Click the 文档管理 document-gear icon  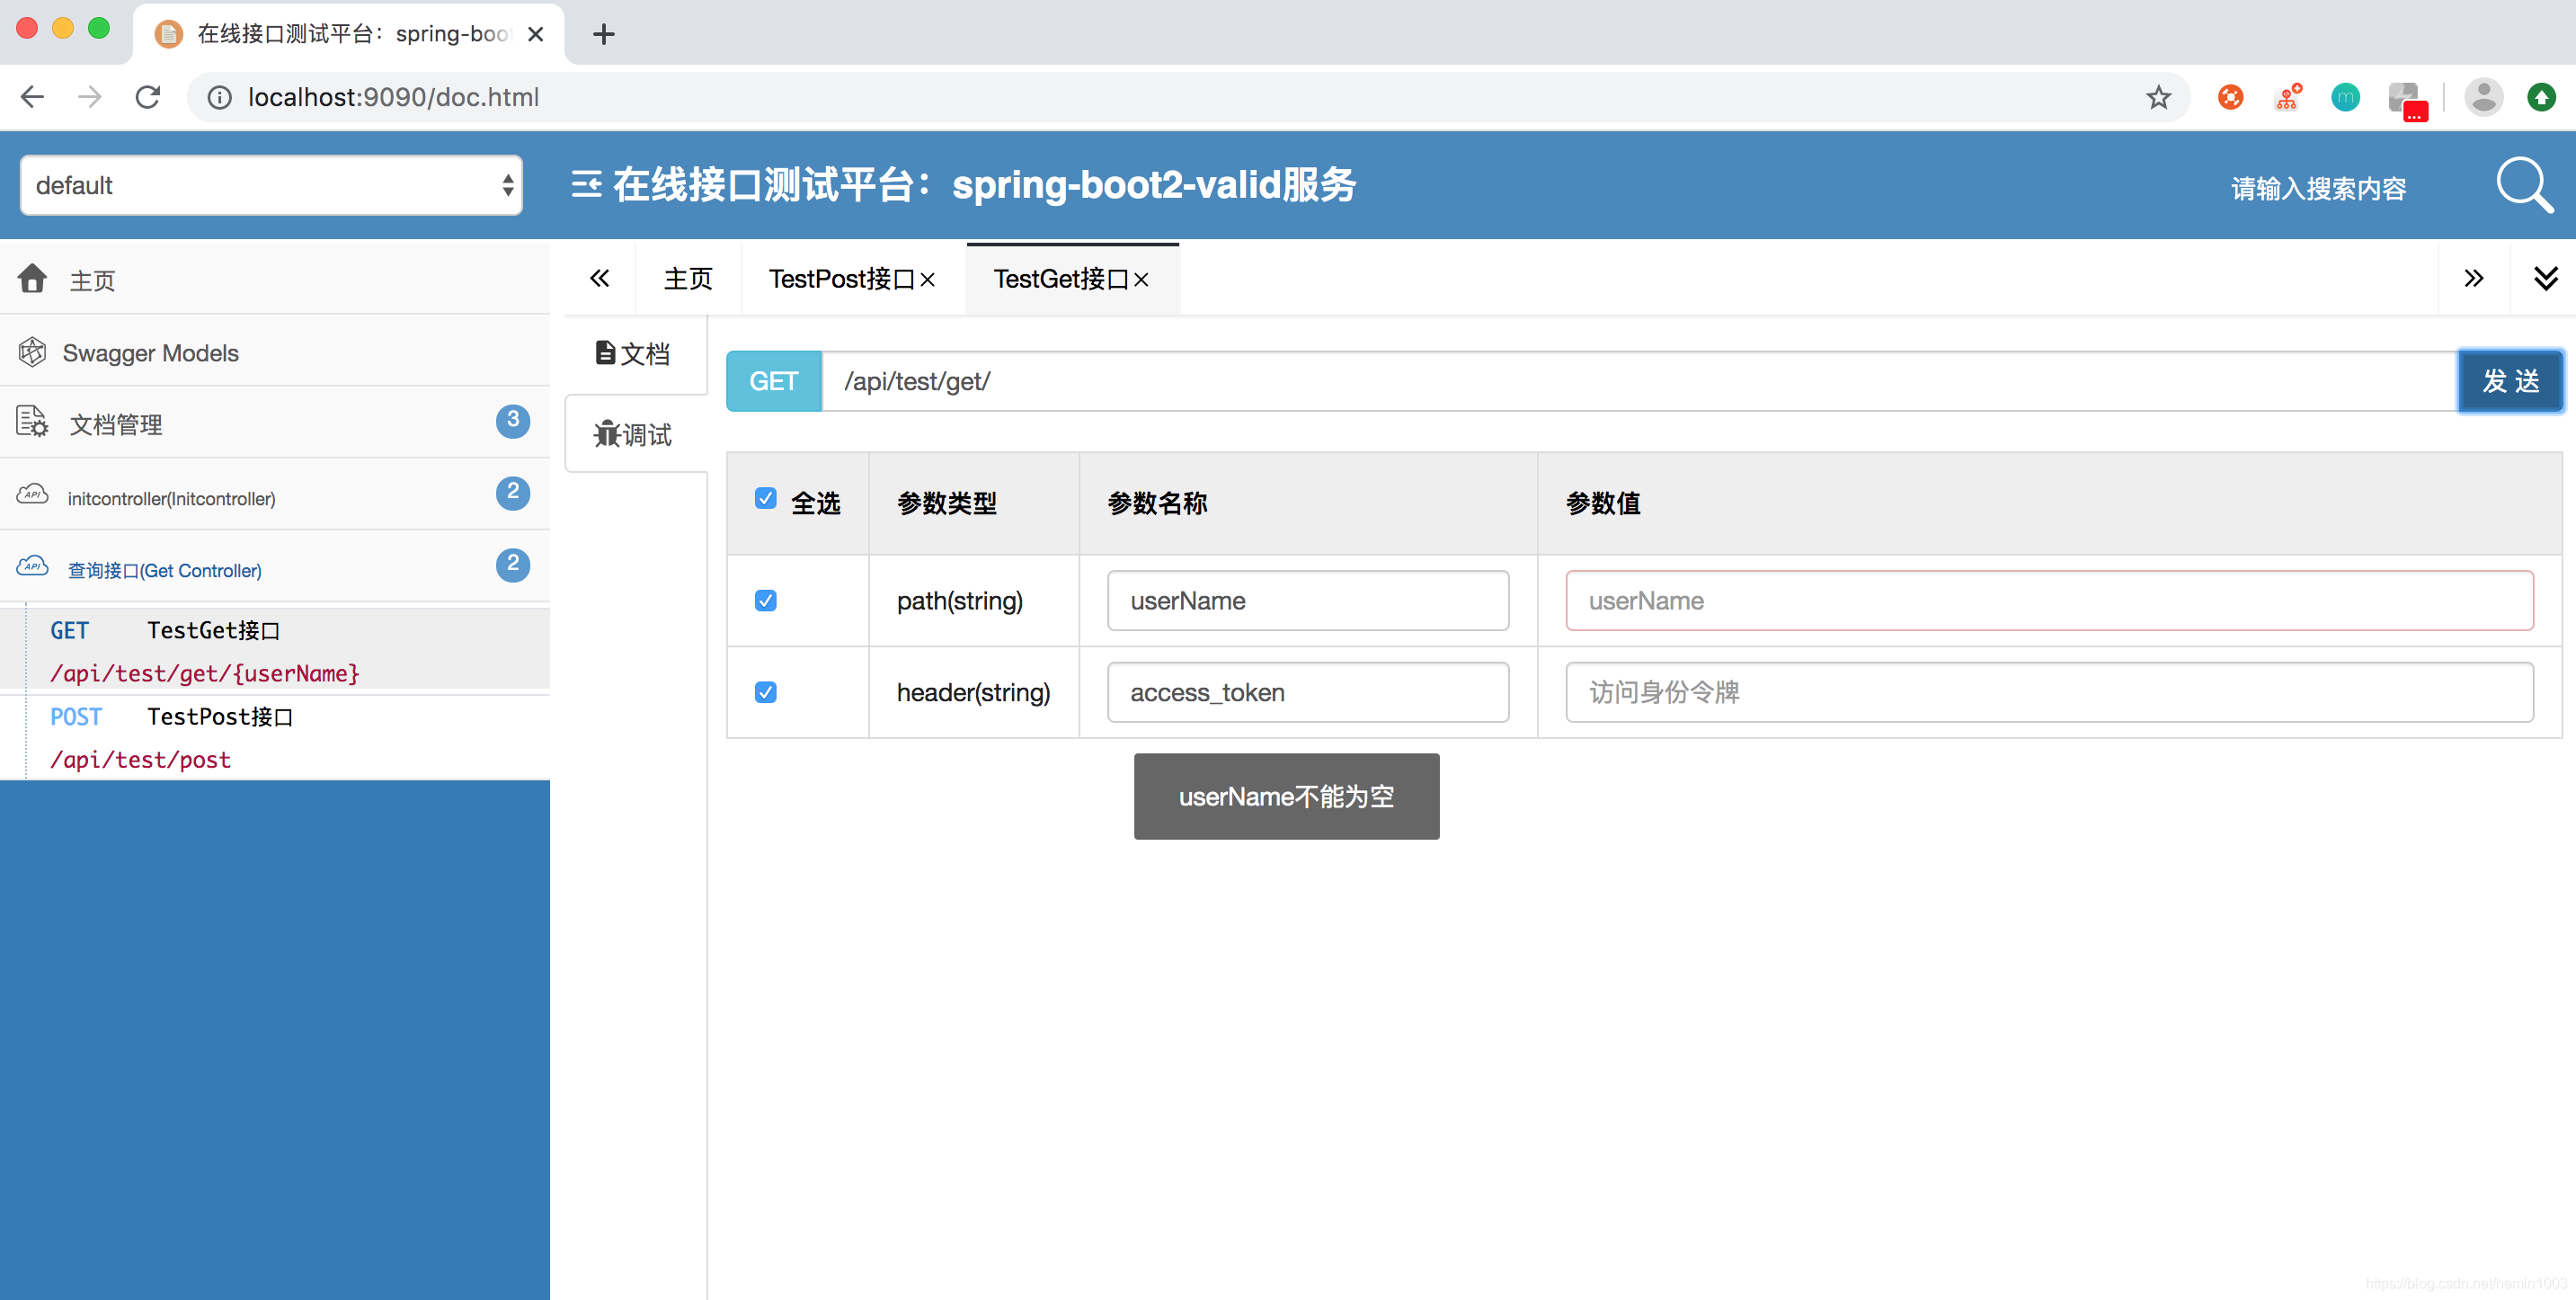click(x=32, y=423)
